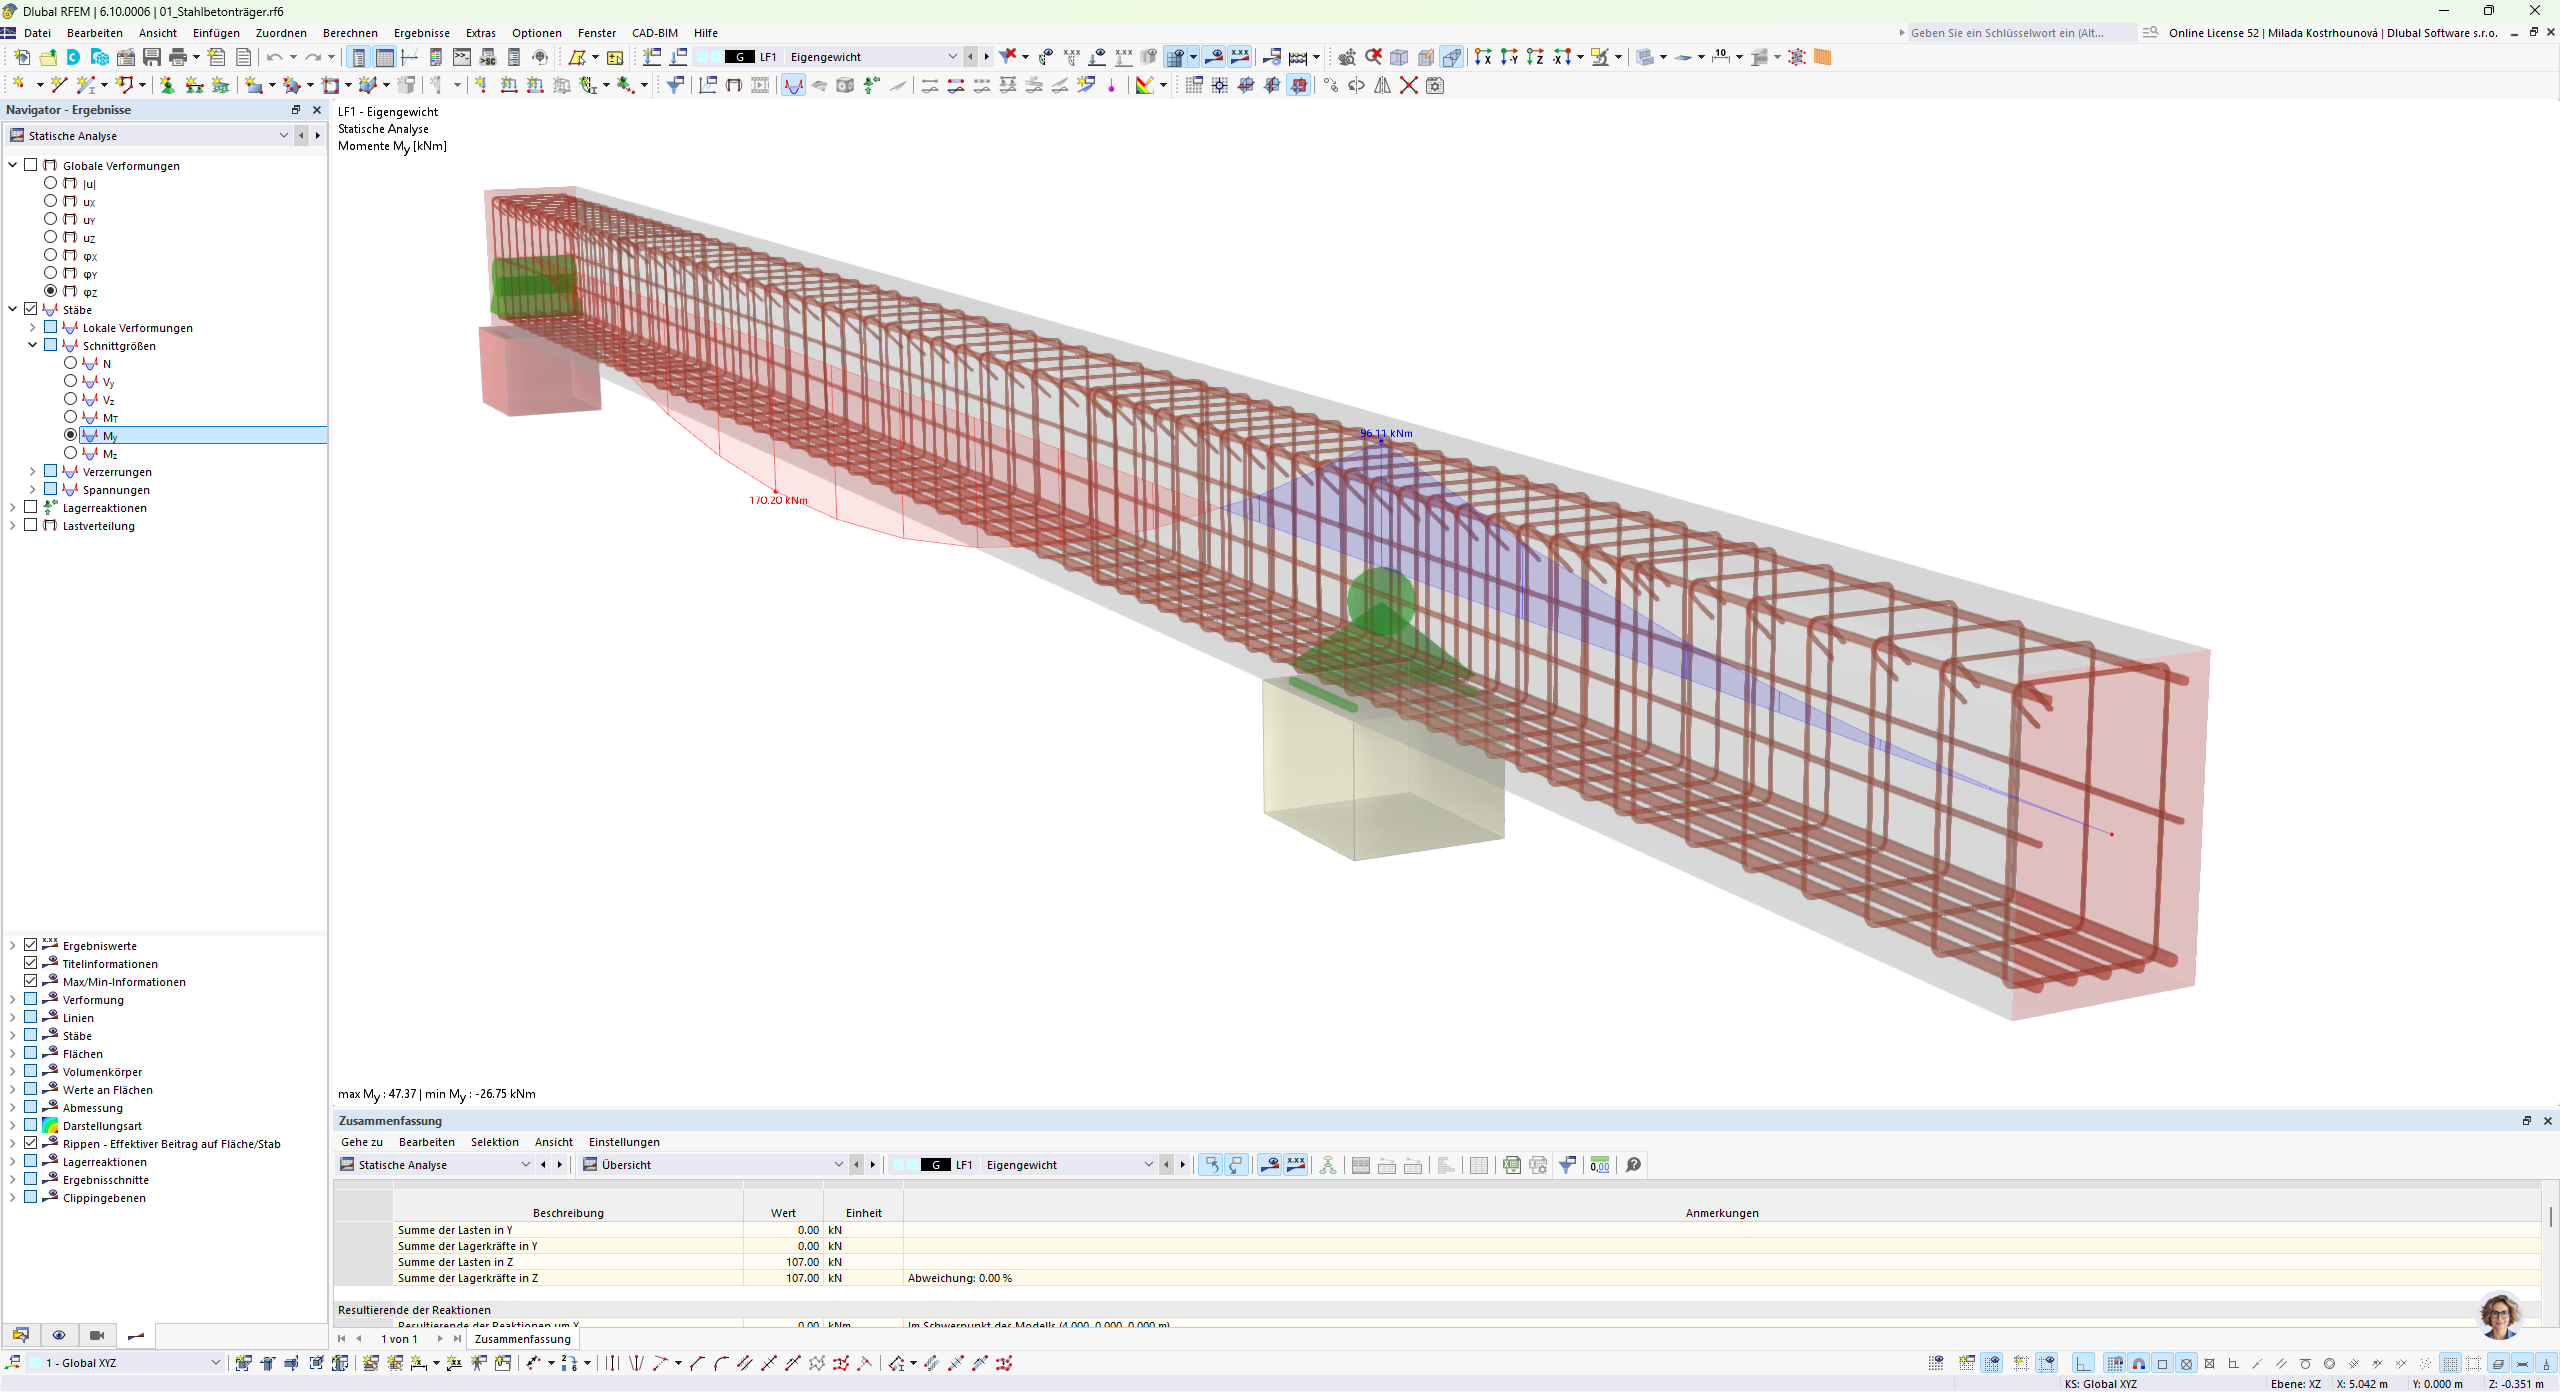Open the Übersicht dropdown in summary panel
2560x1392 pixels.
[x=838, y=1165]
